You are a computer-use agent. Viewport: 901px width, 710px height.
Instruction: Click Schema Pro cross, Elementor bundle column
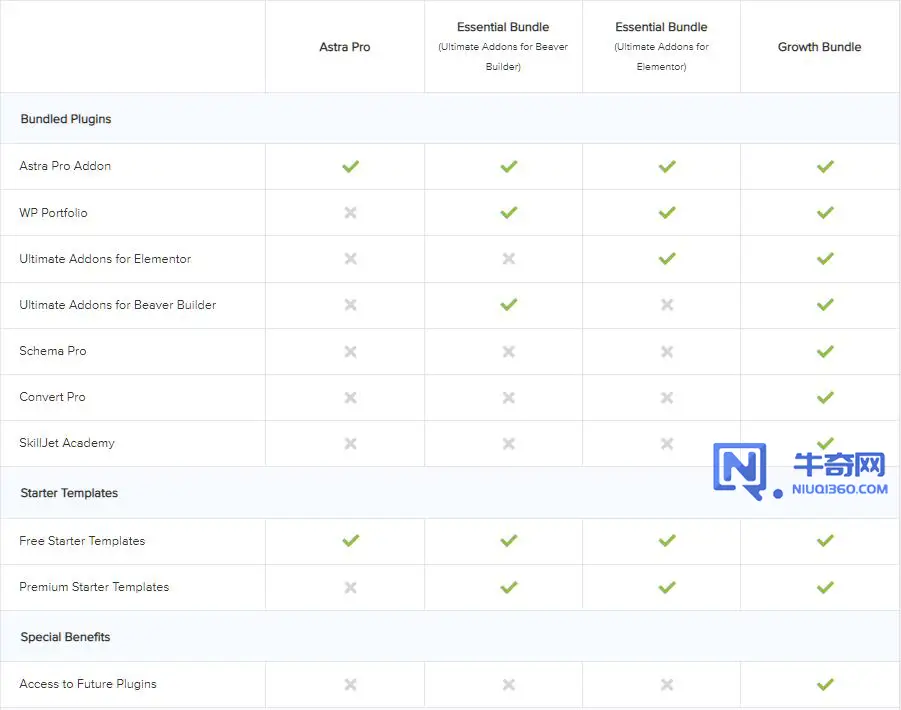pyautogui.click(x=667, y=352)
